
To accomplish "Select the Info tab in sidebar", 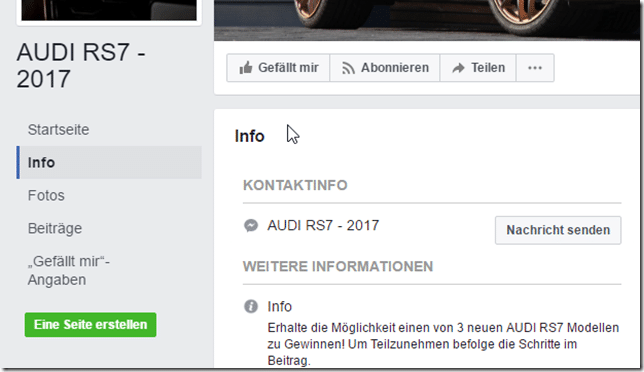I will [x=109, y=163].
